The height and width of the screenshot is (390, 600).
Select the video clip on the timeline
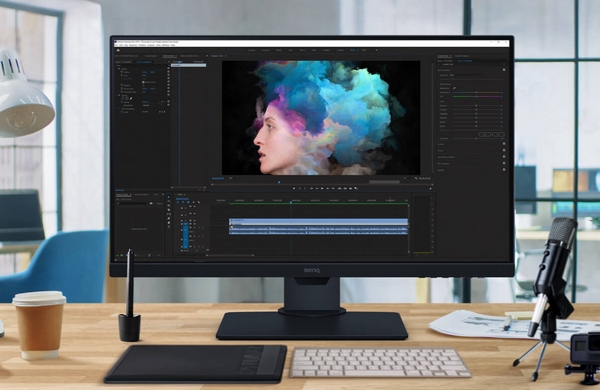[x=319, y=222]
